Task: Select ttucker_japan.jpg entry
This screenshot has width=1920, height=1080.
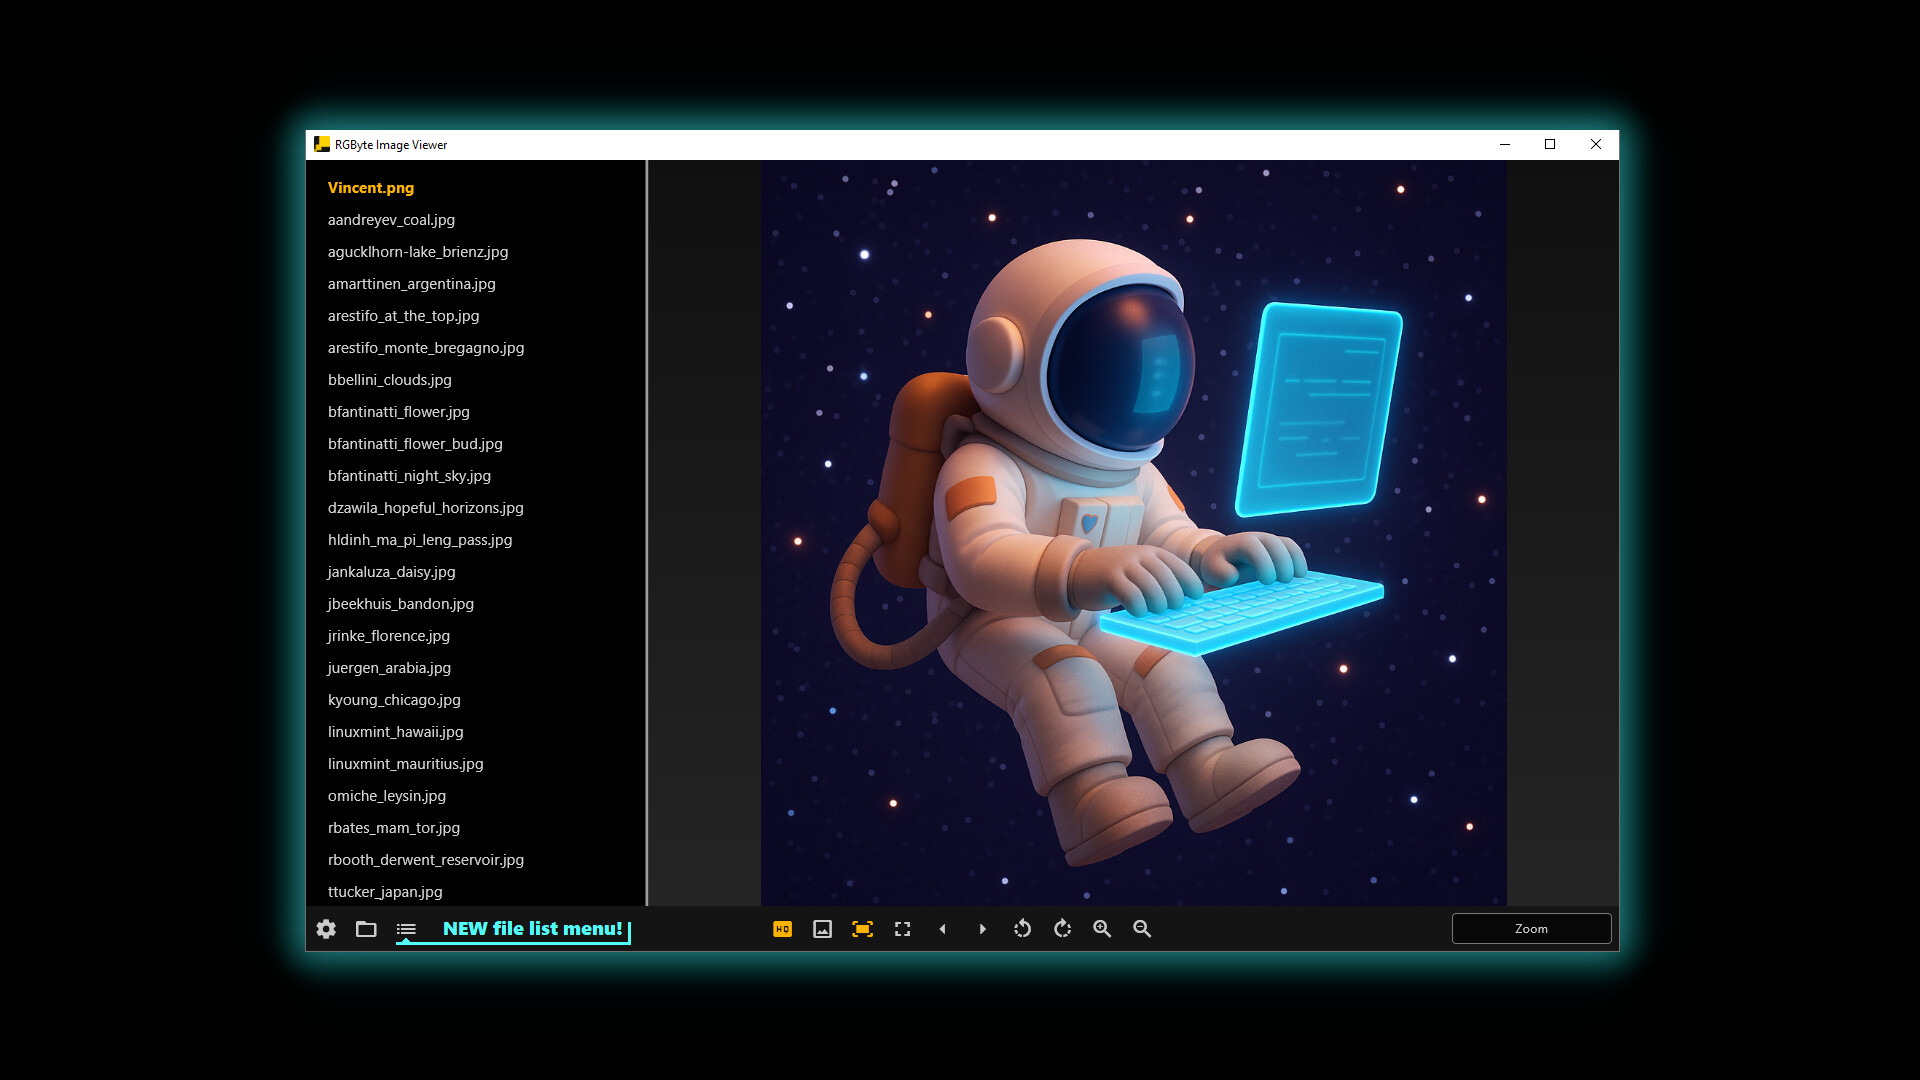Action: click(x=385, y=892)
